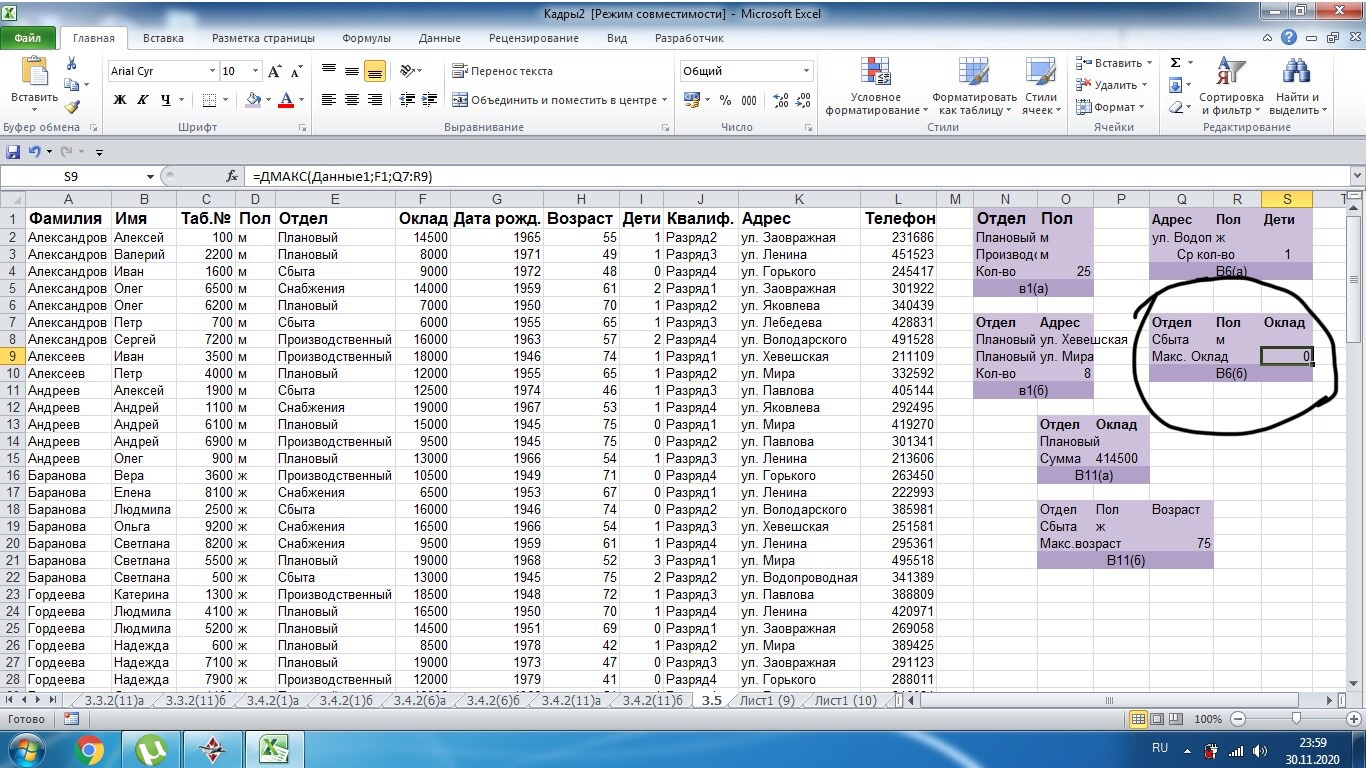Select sheet tab Лист1 (9)

coord(767,700)
